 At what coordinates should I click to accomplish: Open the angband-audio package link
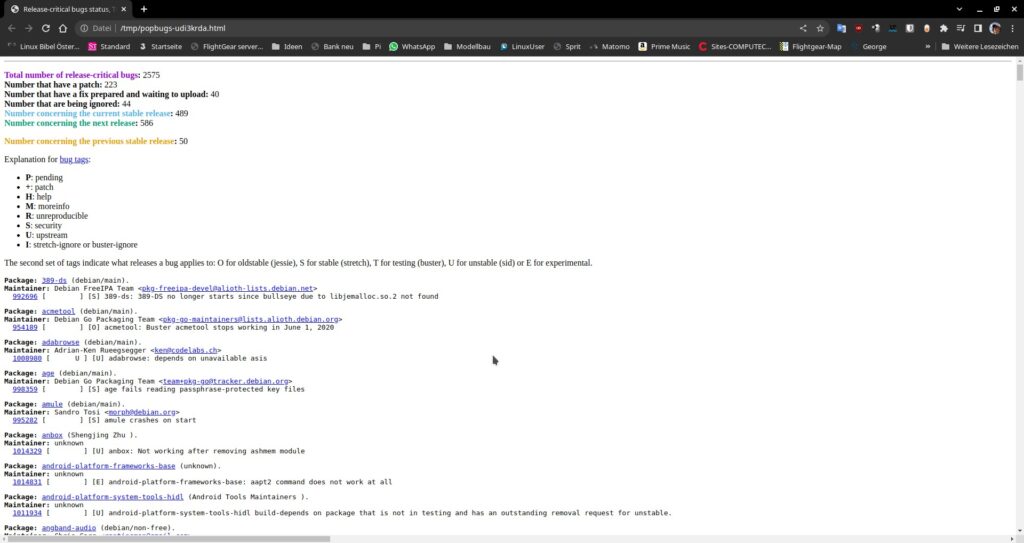(x=69, y=528)
